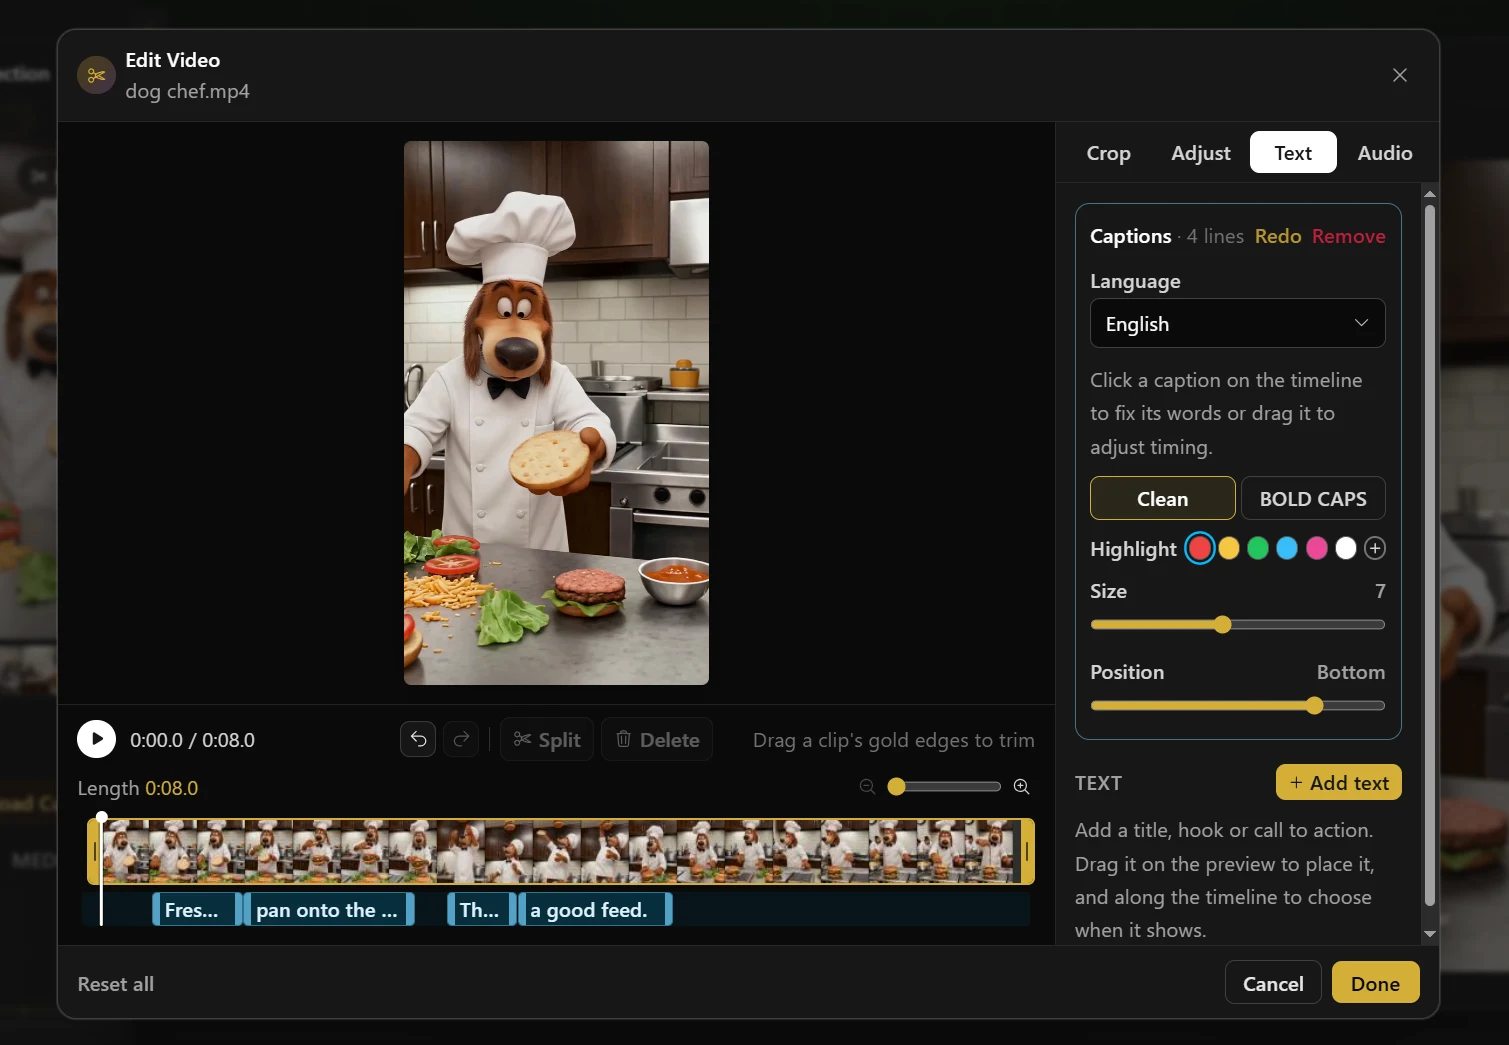Click the Add text button

[1338, 782]
